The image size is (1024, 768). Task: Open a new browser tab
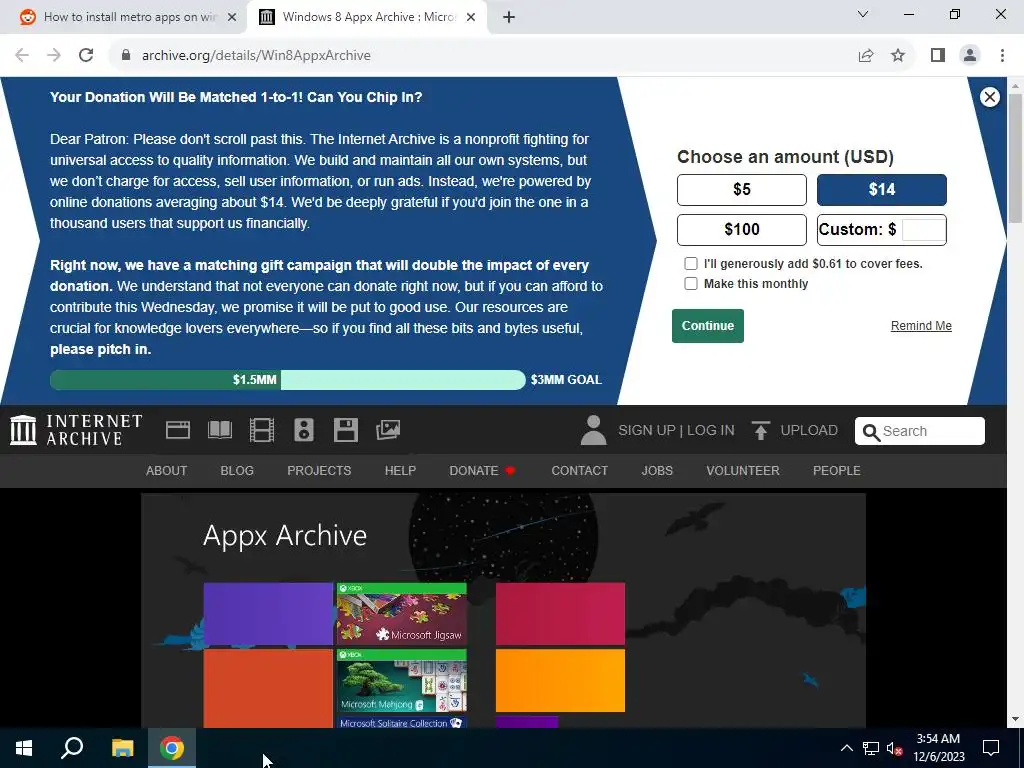509,18
